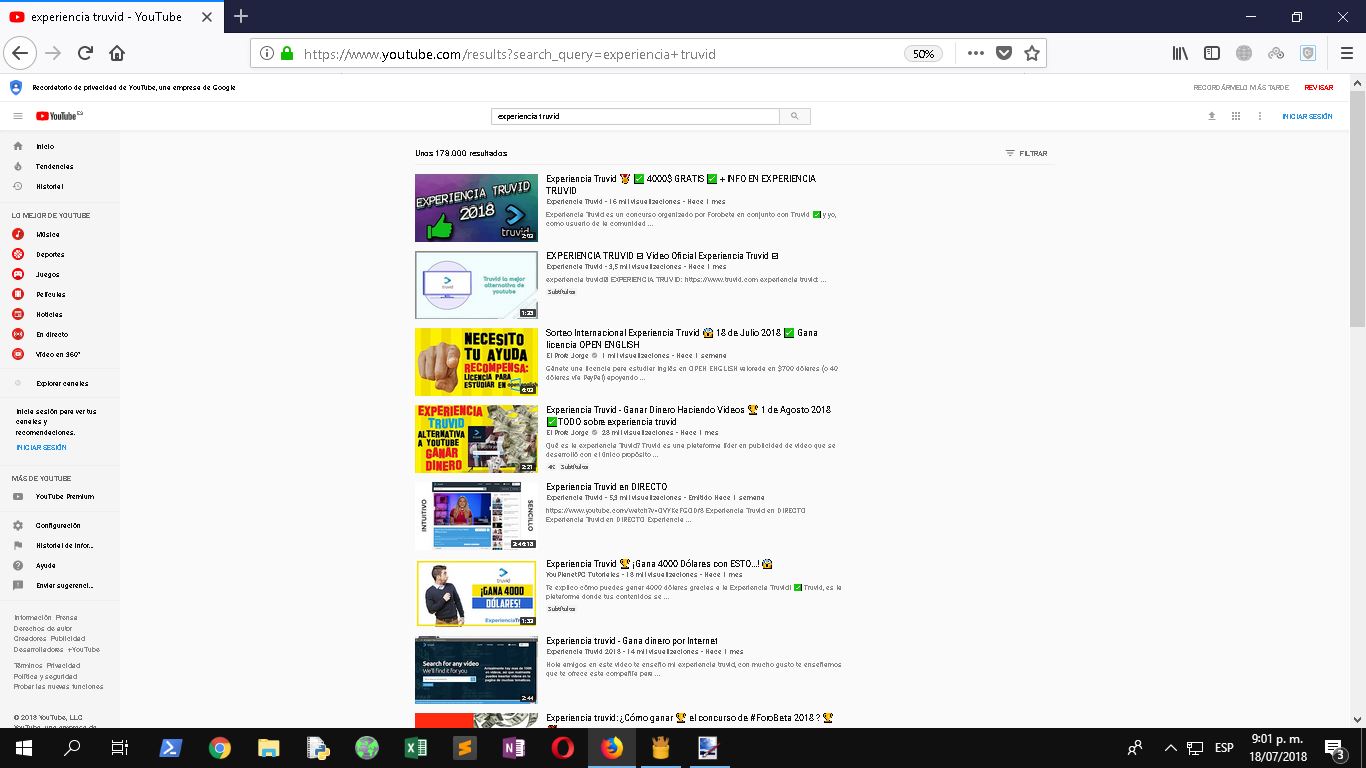Click INICIAR SESIÓN in the top right
1366x768 pixels.
click(1307, 116)
